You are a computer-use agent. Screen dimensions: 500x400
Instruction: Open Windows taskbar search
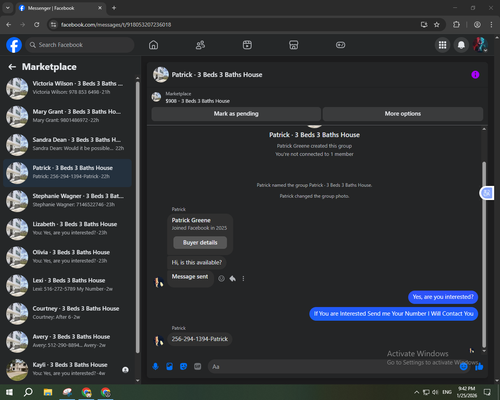point(28,392)
